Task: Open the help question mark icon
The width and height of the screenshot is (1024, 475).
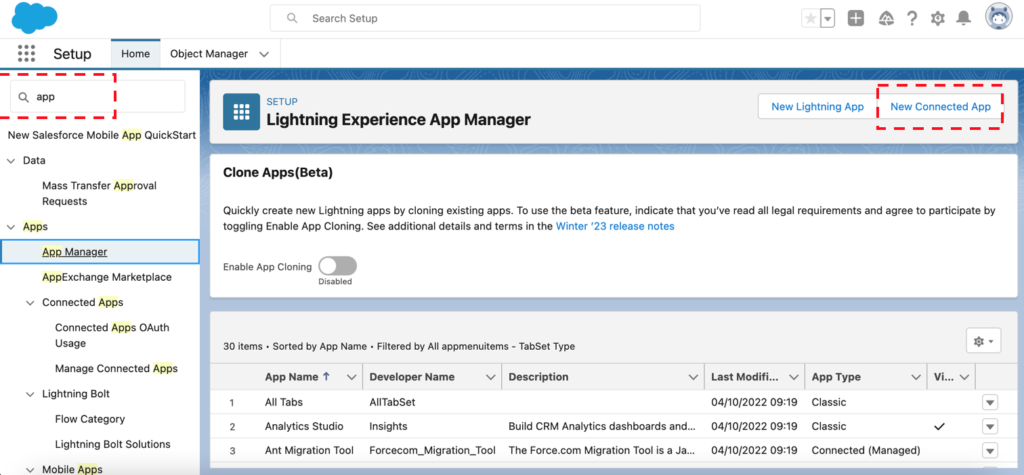Action: point(912,18)
